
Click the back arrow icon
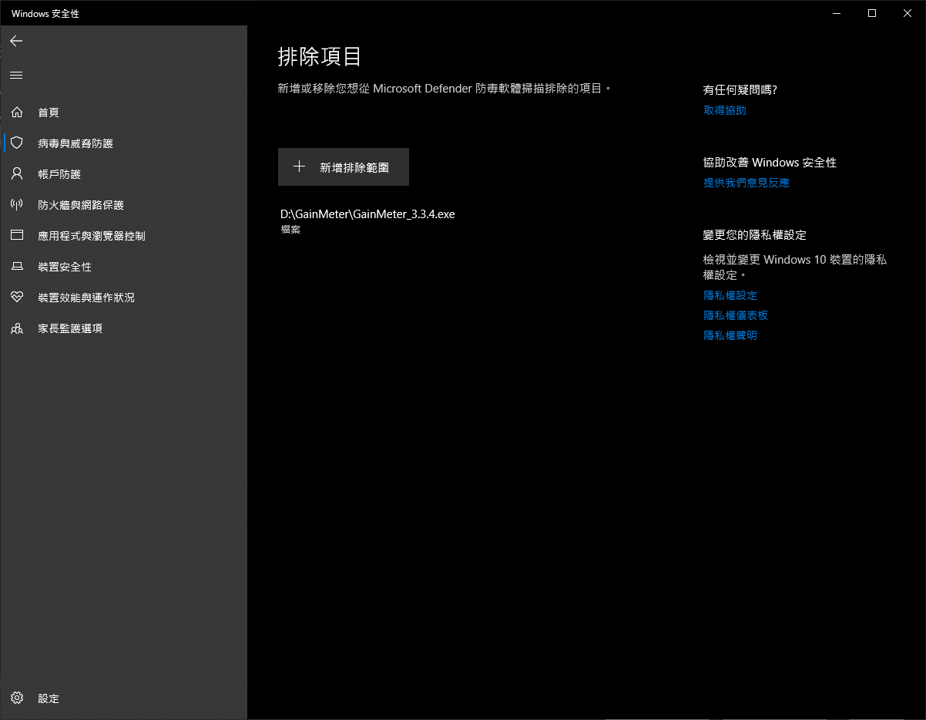[x=17, y=41]
